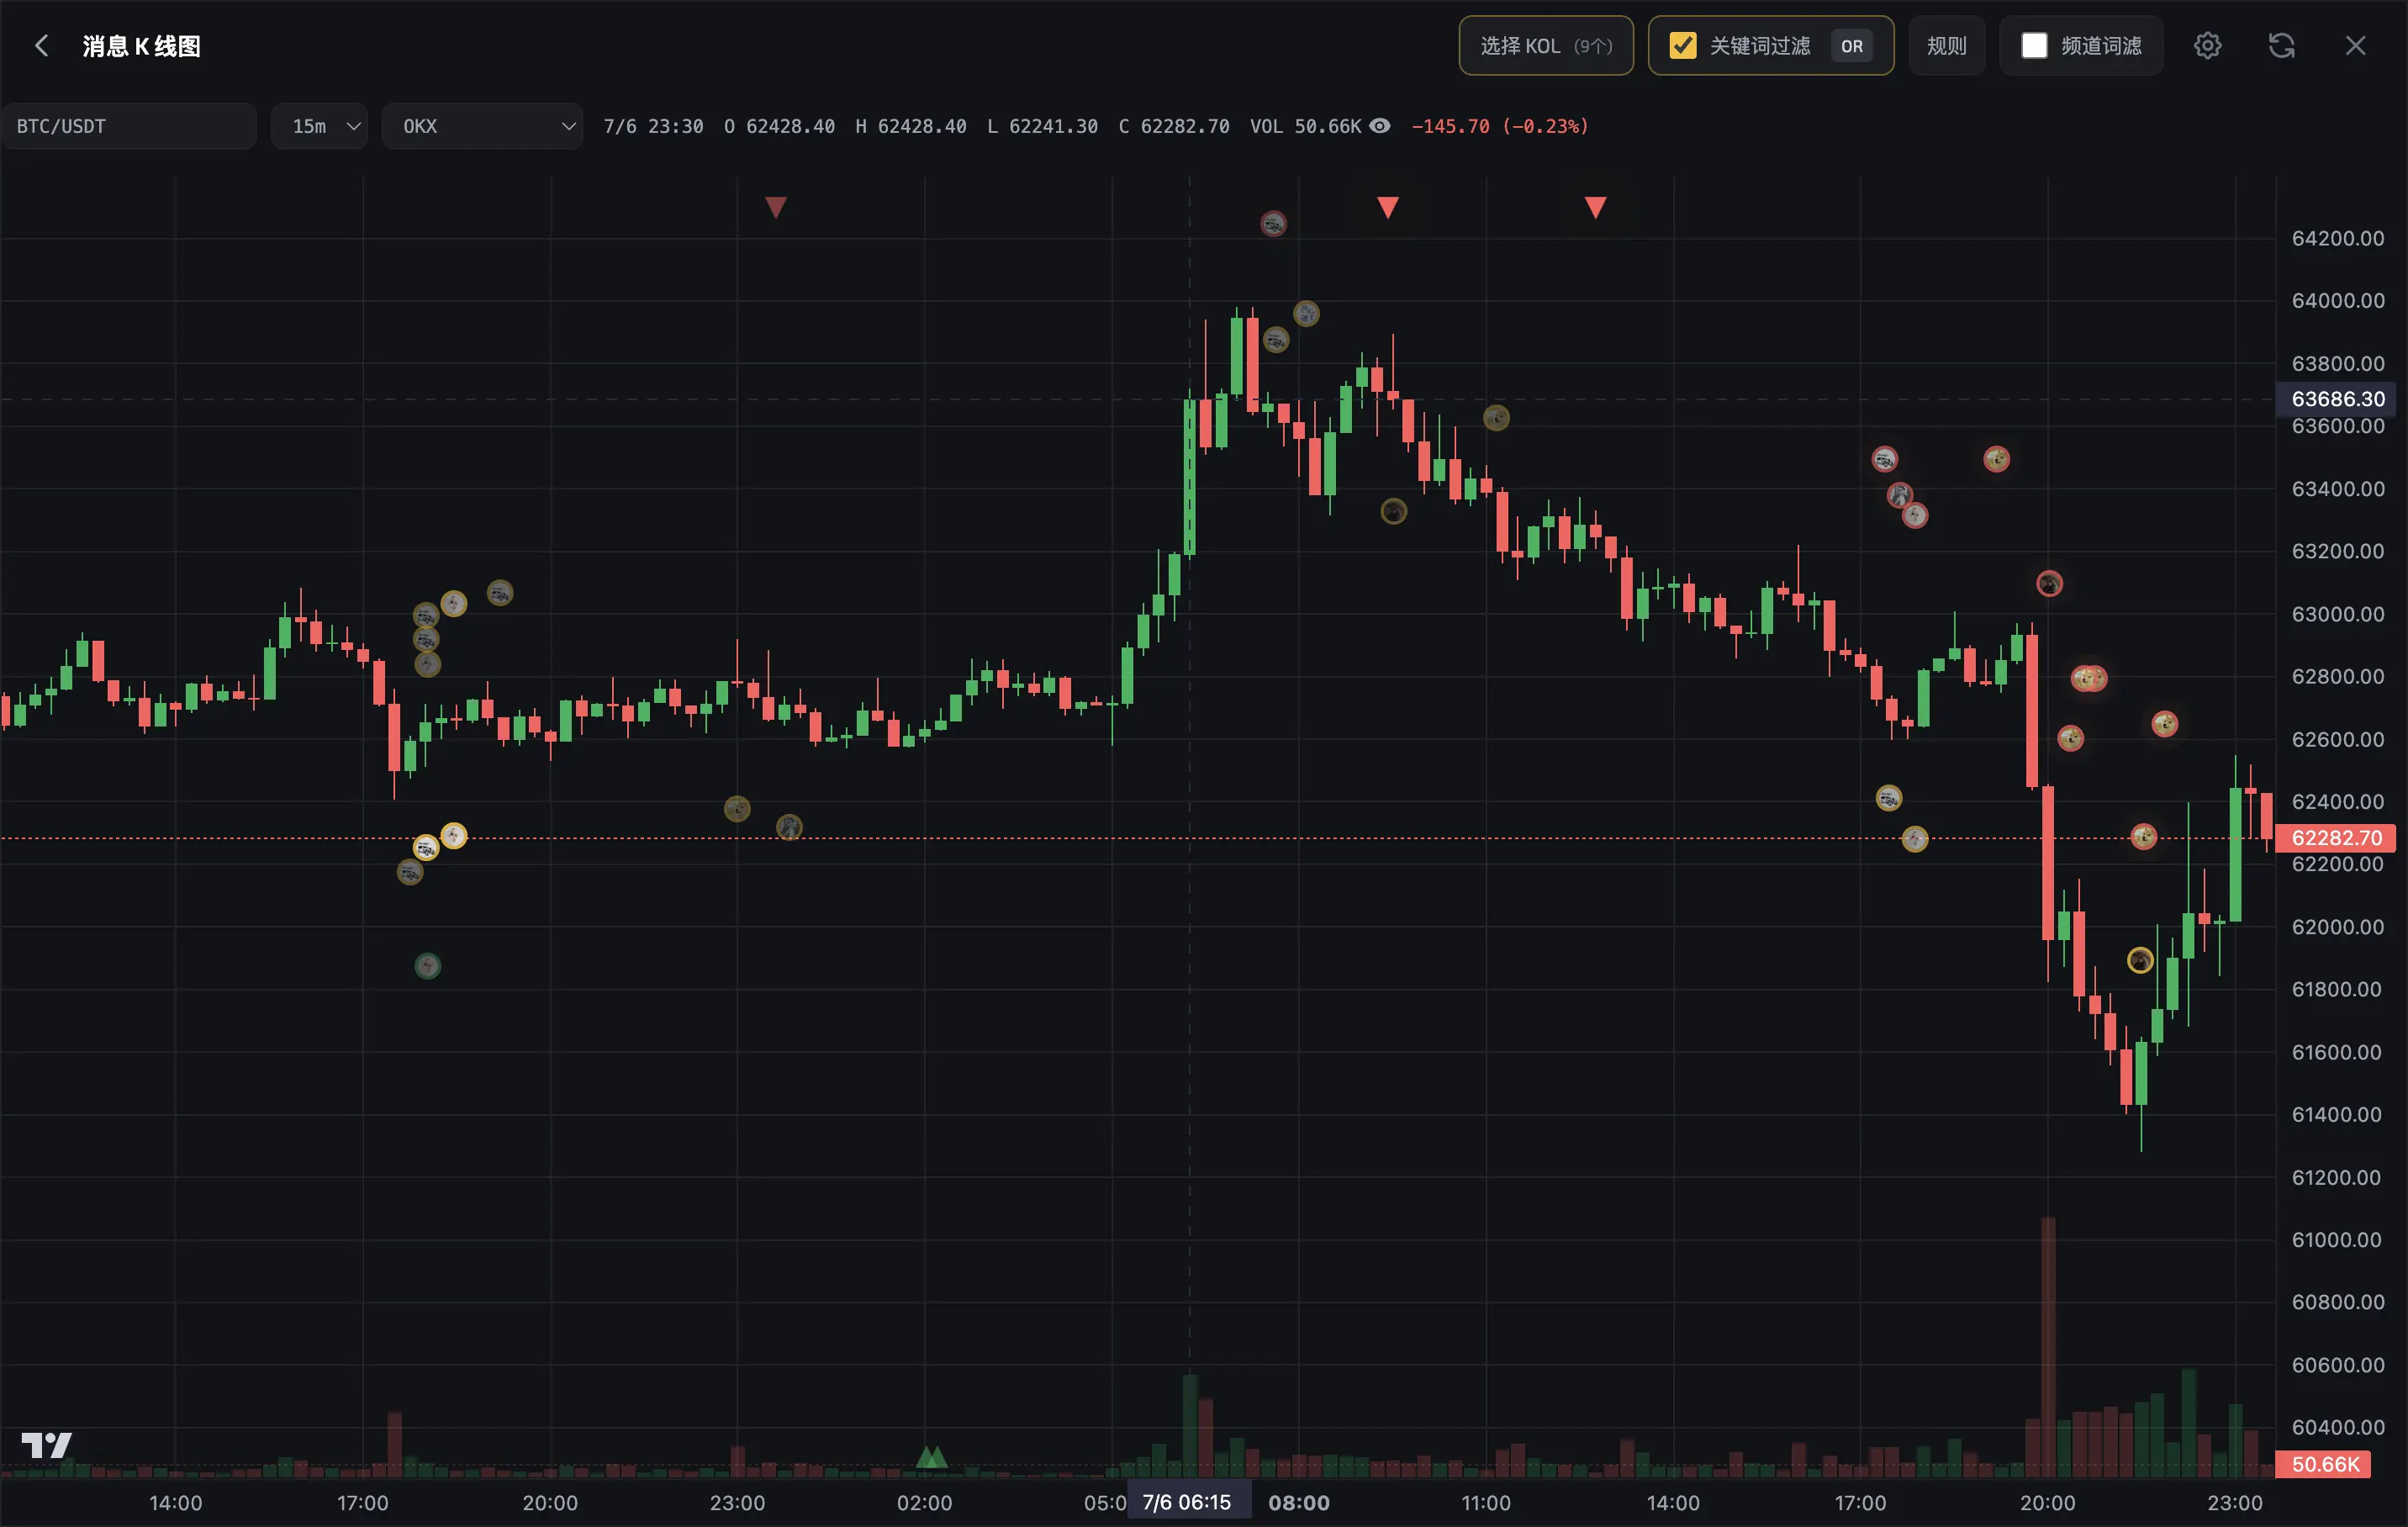
Task: Switch the OR keyword logic toggle
Action: [x=1851, y=46]
